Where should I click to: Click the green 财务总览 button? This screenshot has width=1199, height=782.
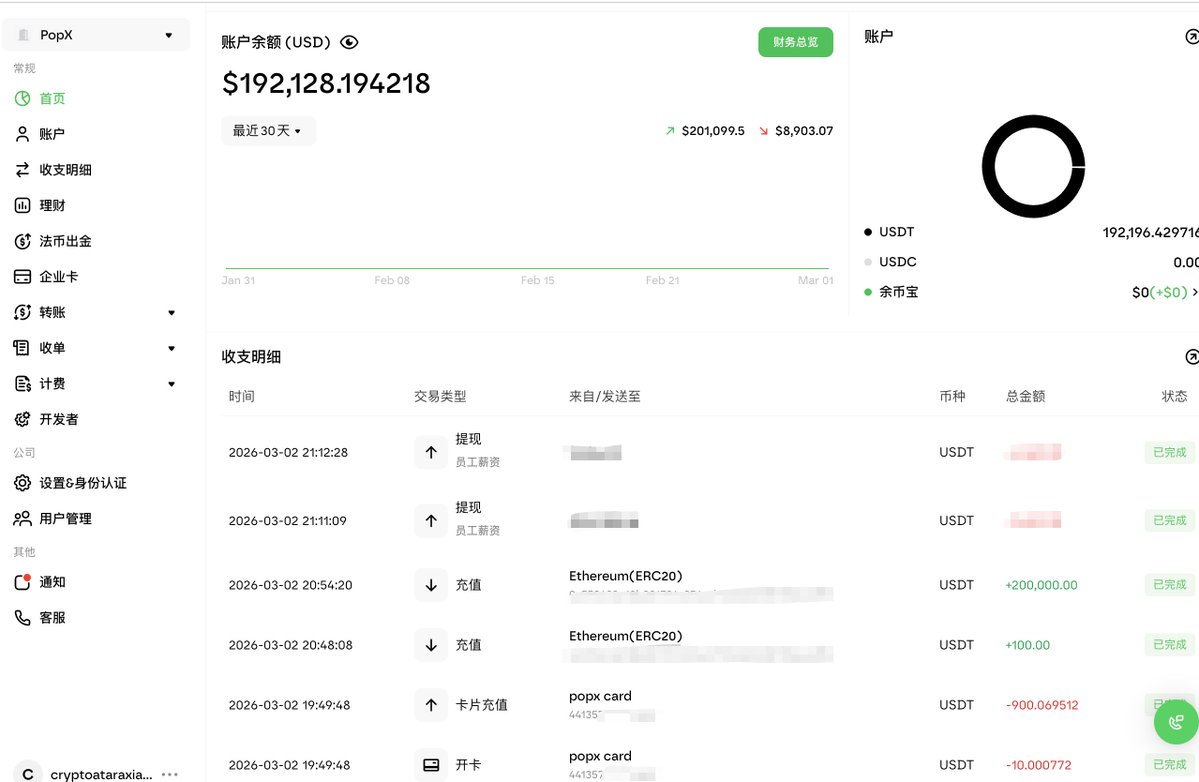(795, 42)
